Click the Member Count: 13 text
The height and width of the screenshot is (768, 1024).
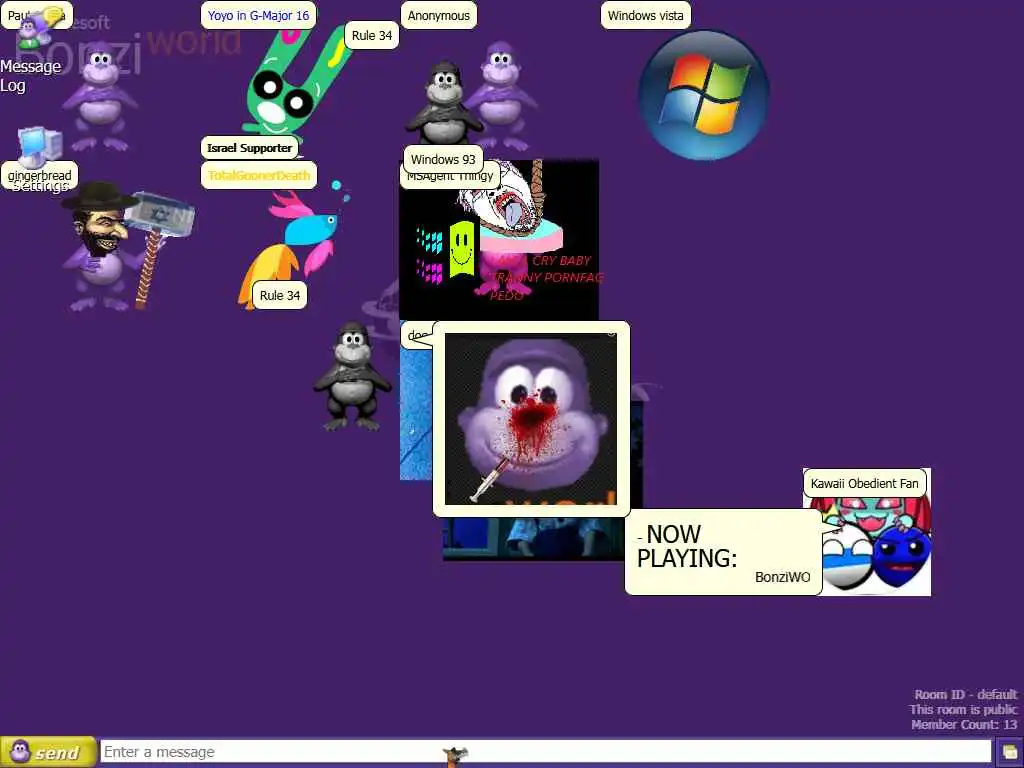tap(964, 724)
